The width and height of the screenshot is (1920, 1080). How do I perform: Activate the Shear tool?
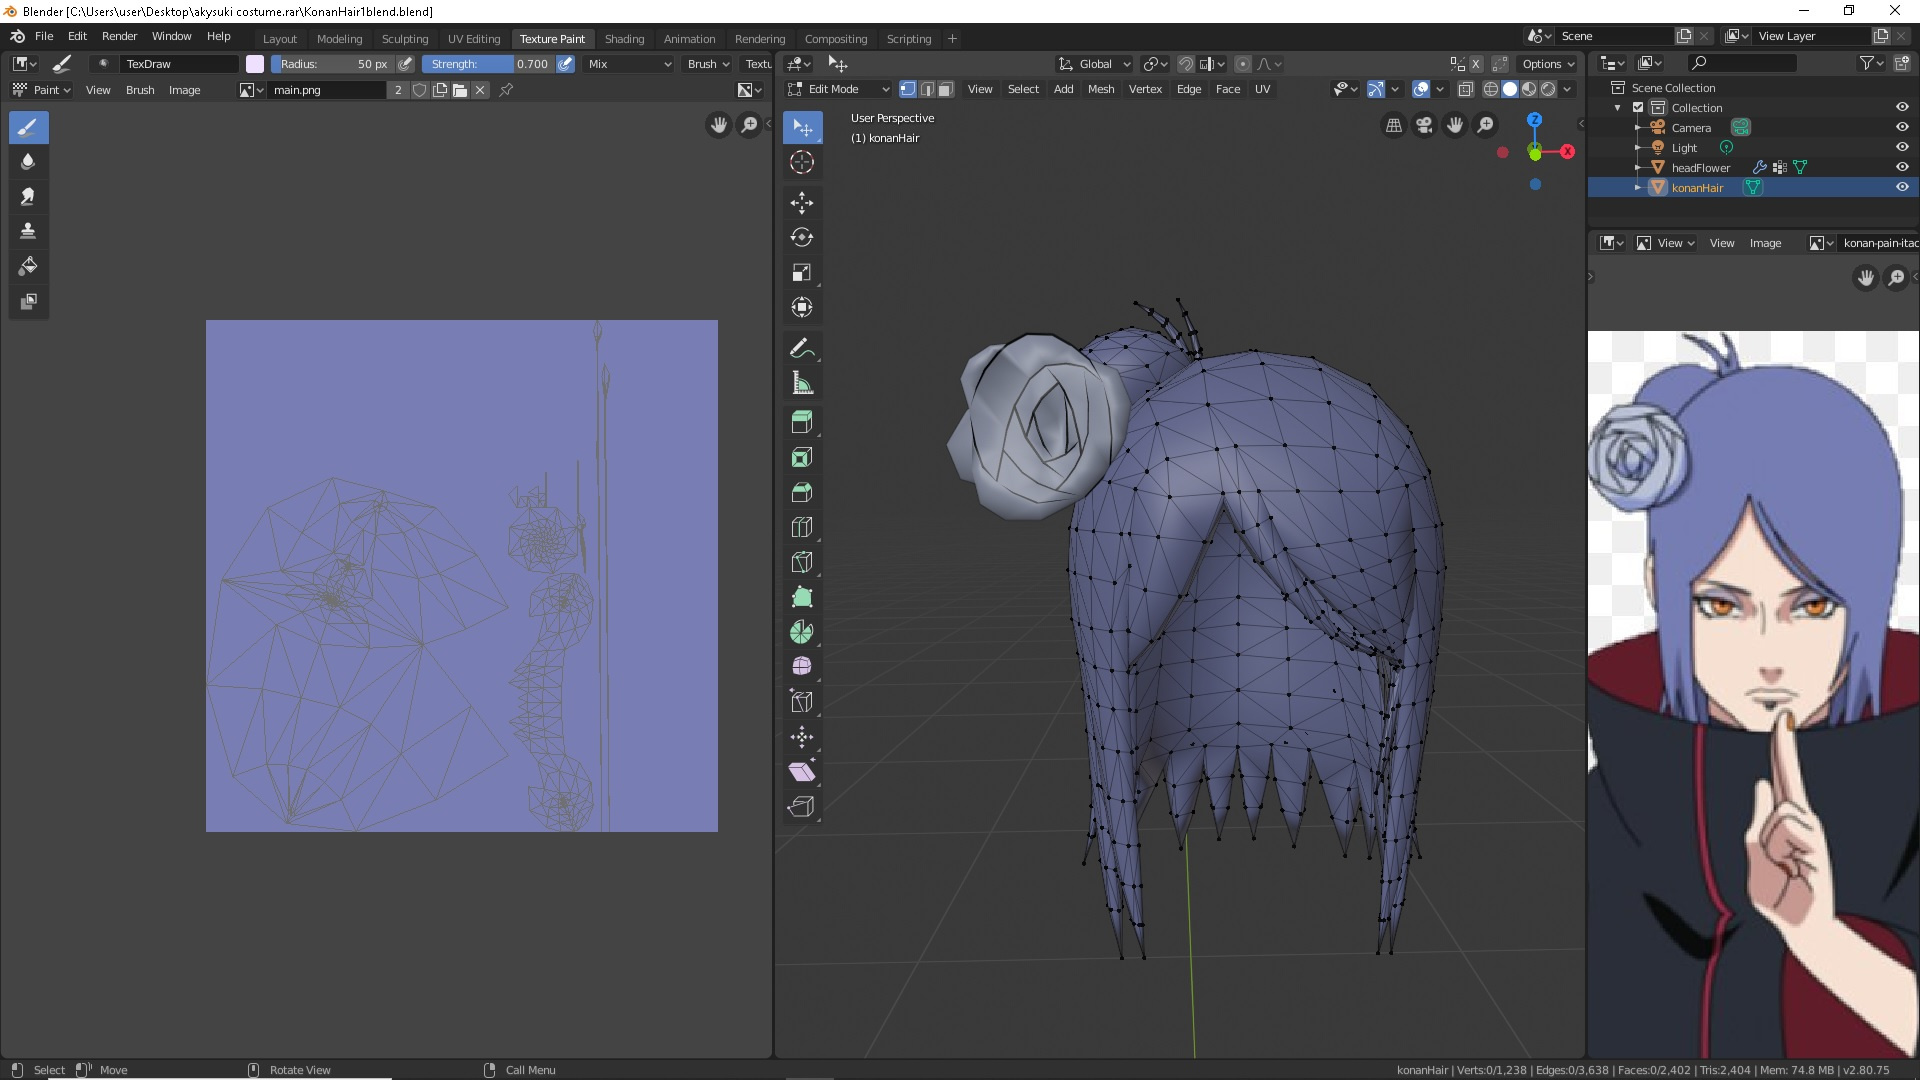coord(802,773)
